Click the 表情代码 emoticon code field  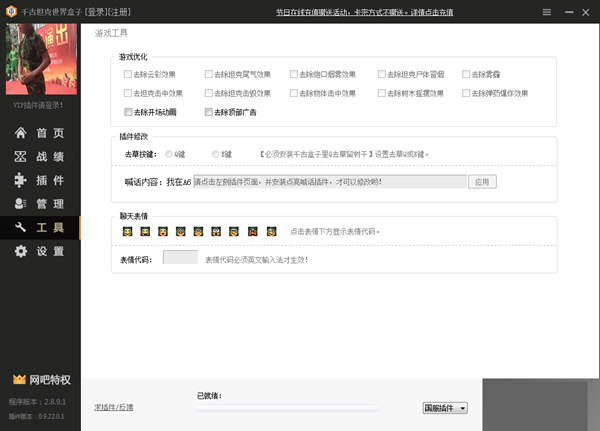(x=180, y=257)
